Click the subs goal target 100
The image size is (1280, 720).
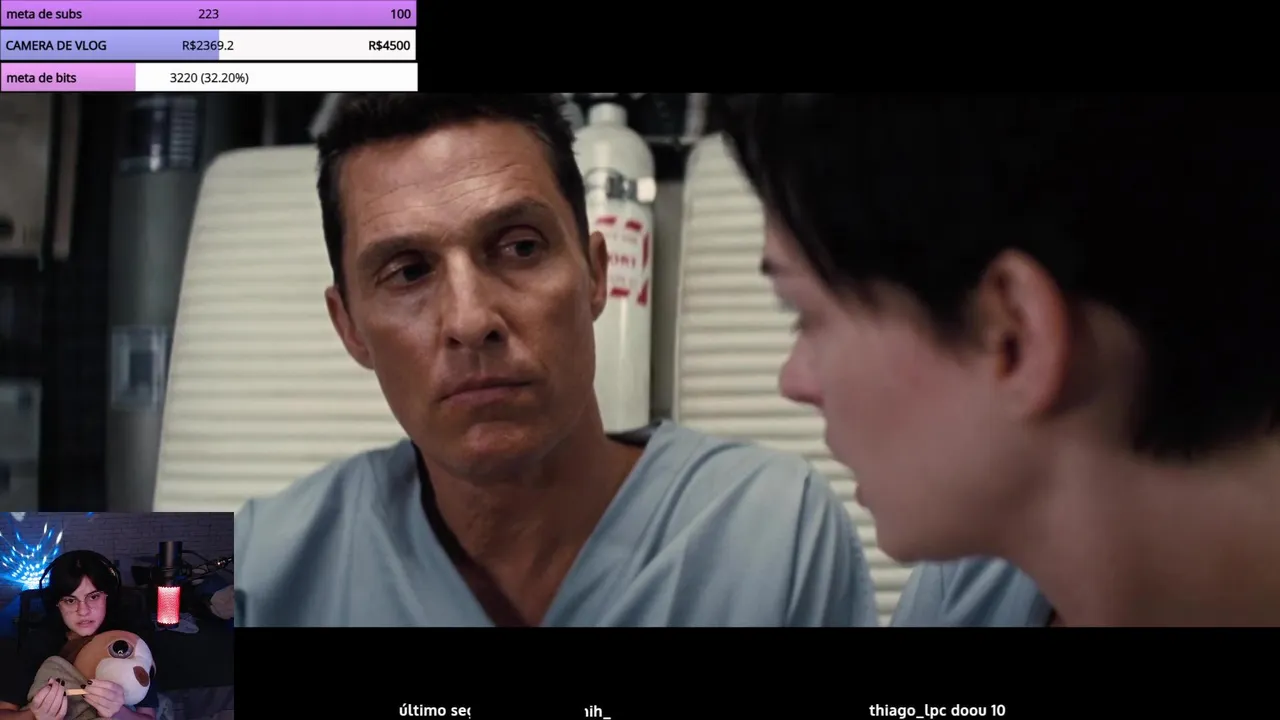[x=400, y=14]
